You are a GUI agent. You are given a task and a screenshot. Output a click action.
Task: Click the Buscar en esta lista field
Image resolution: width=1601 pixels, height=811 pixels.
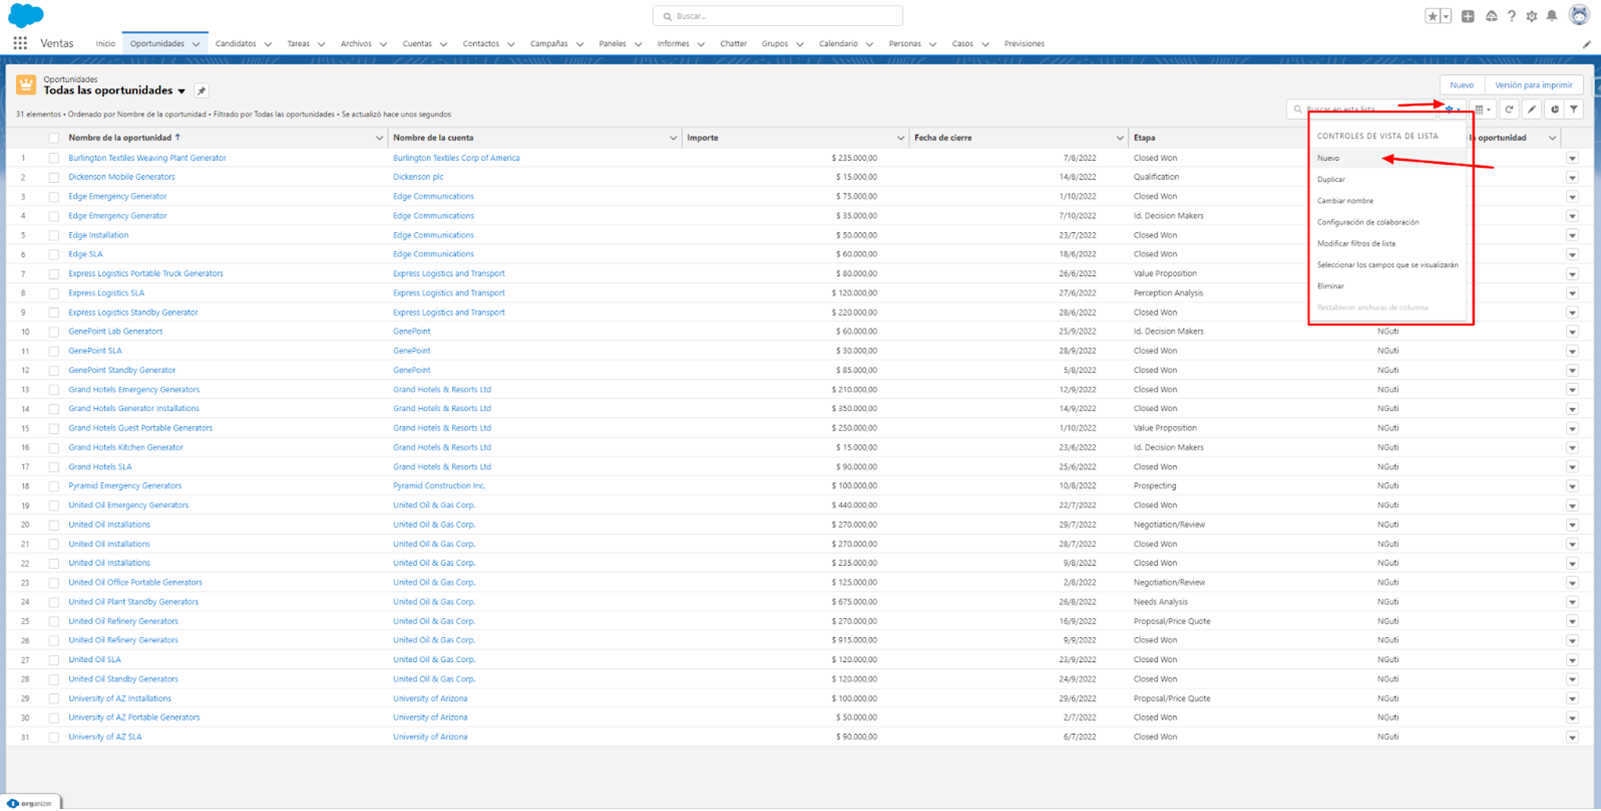pos(1361,109)
